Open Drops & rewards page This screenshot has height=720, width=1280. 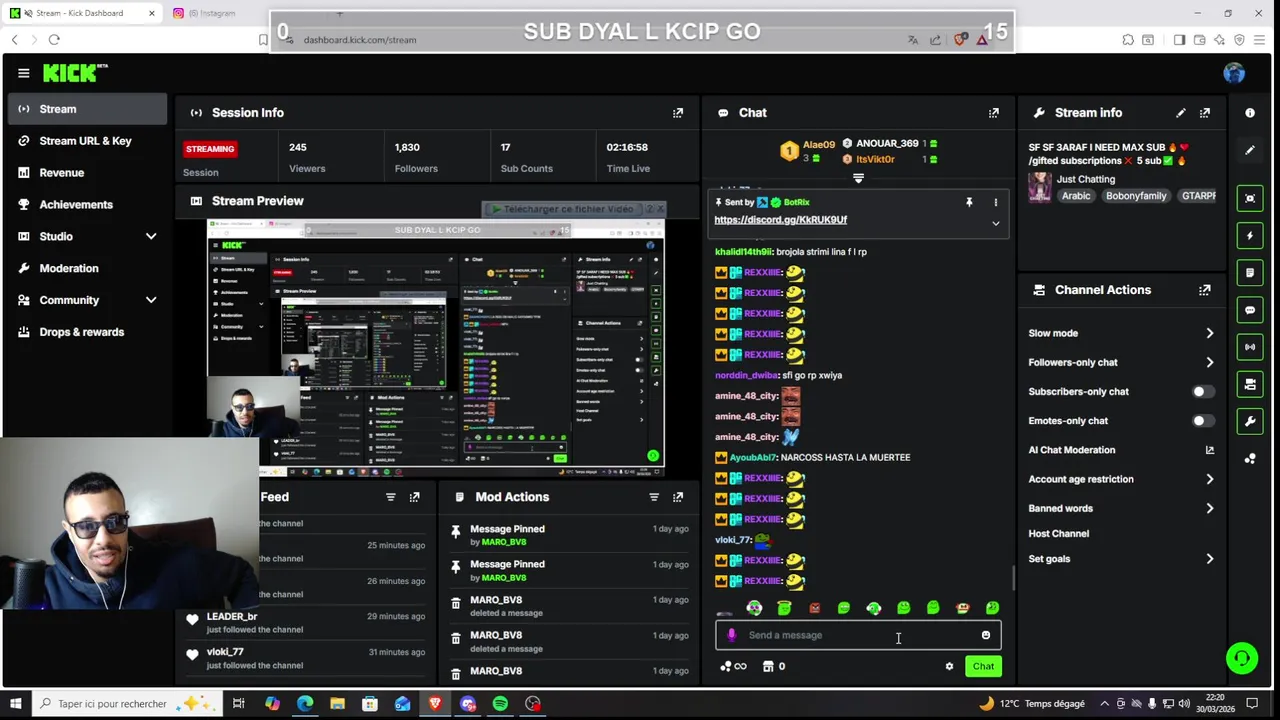87,332
